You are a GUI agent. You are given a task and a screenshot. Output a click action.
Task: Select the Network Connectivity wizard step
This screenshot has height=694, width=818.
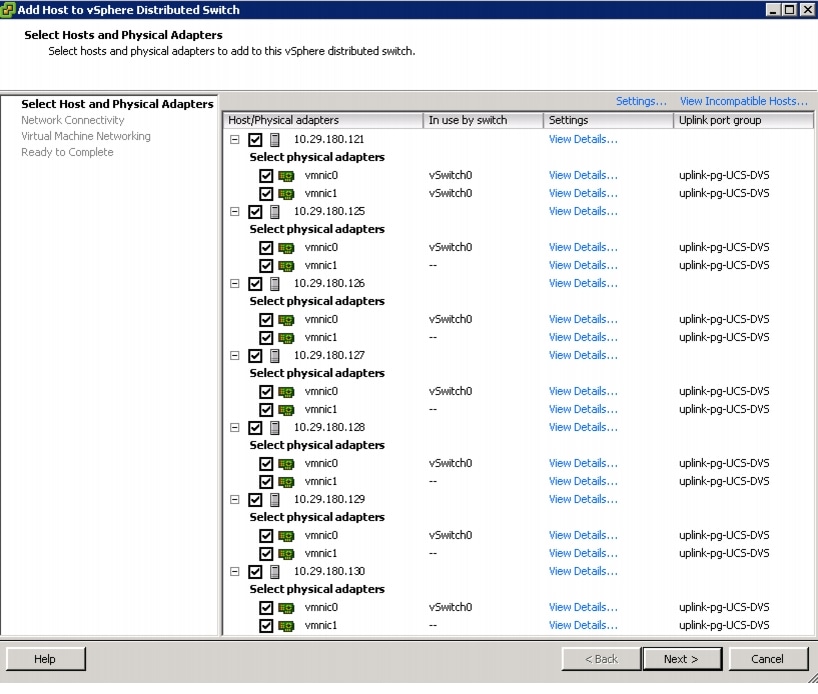click(x=73, y=120)
